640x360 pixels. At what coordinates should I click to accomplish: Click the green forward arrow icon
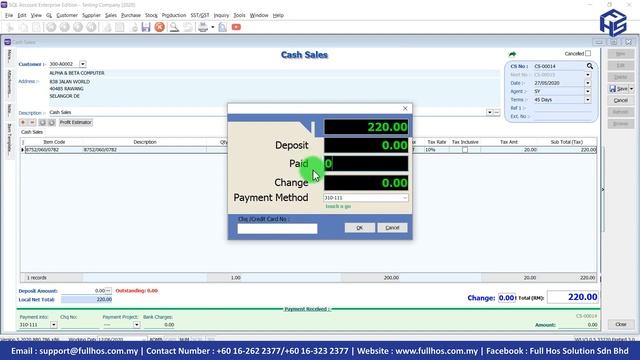(512, 54)
